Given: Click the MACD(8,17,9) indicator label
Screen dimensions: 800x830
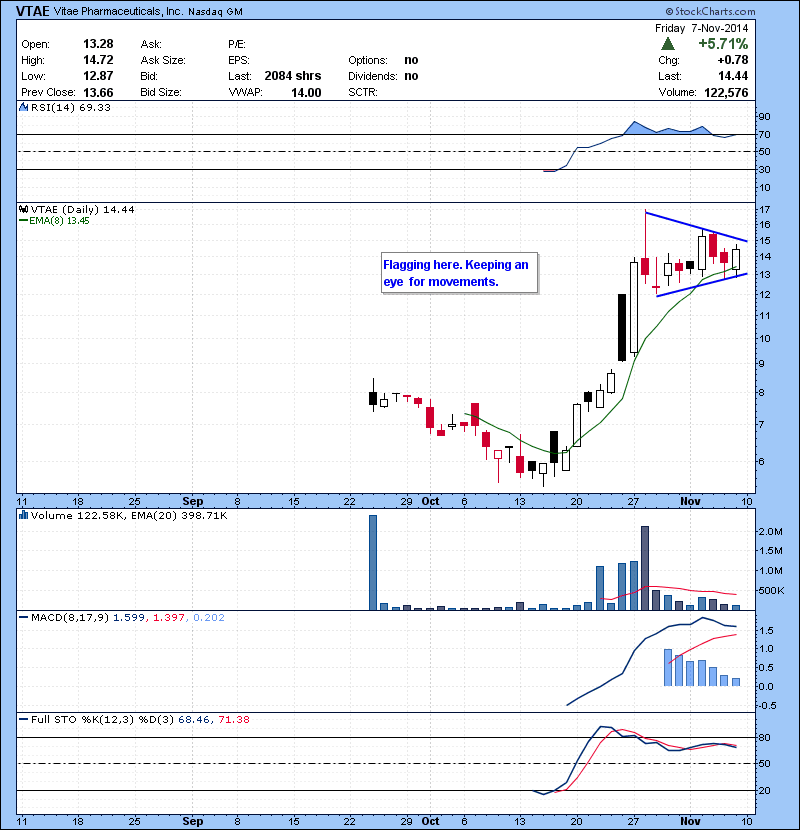Looking at the screenshot, I should pyautogui.click(x=70, y=617).
